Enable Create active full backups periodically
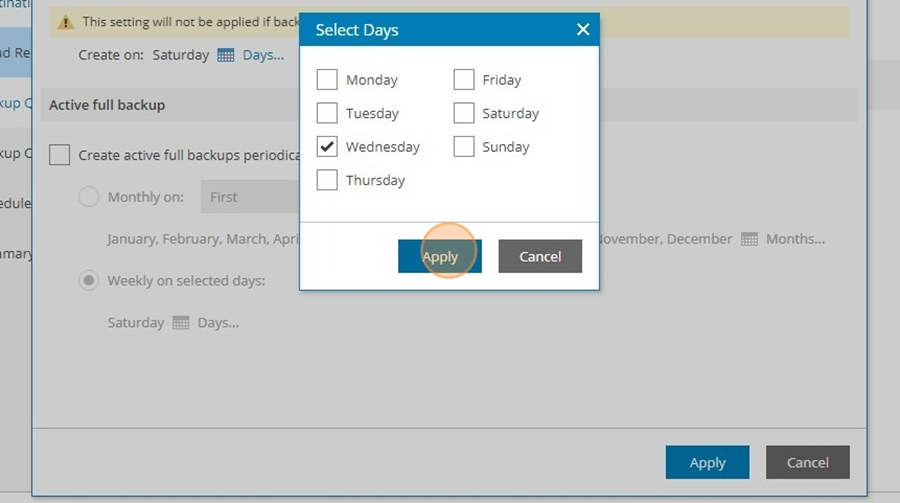Viewport: 900px width, 503px height. click(60, 154)
